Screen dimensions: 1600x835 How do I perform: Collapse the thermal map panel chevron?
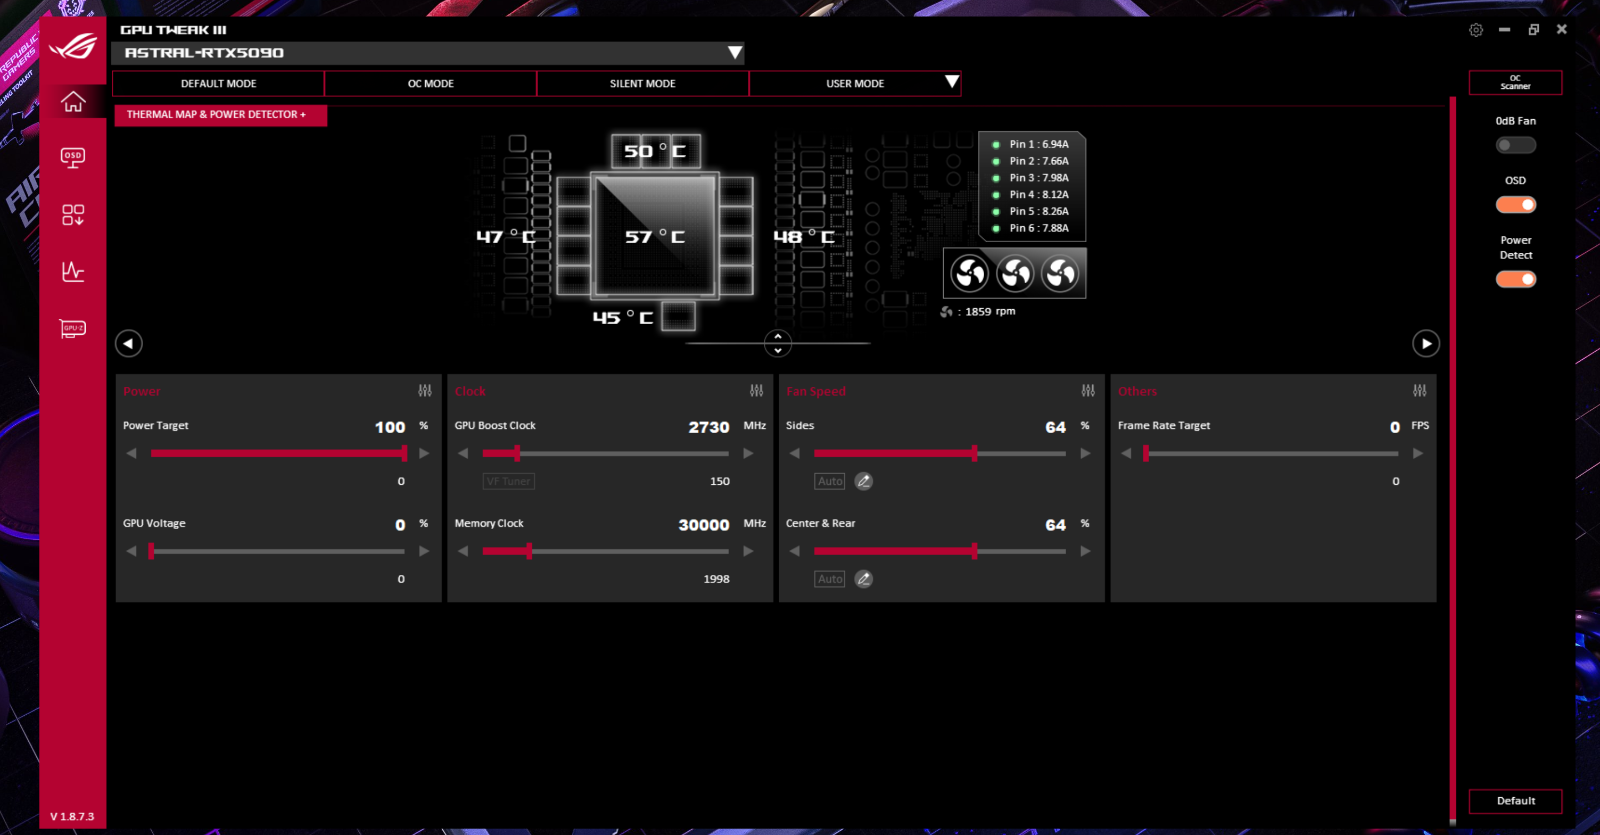(x=778, y=343)
